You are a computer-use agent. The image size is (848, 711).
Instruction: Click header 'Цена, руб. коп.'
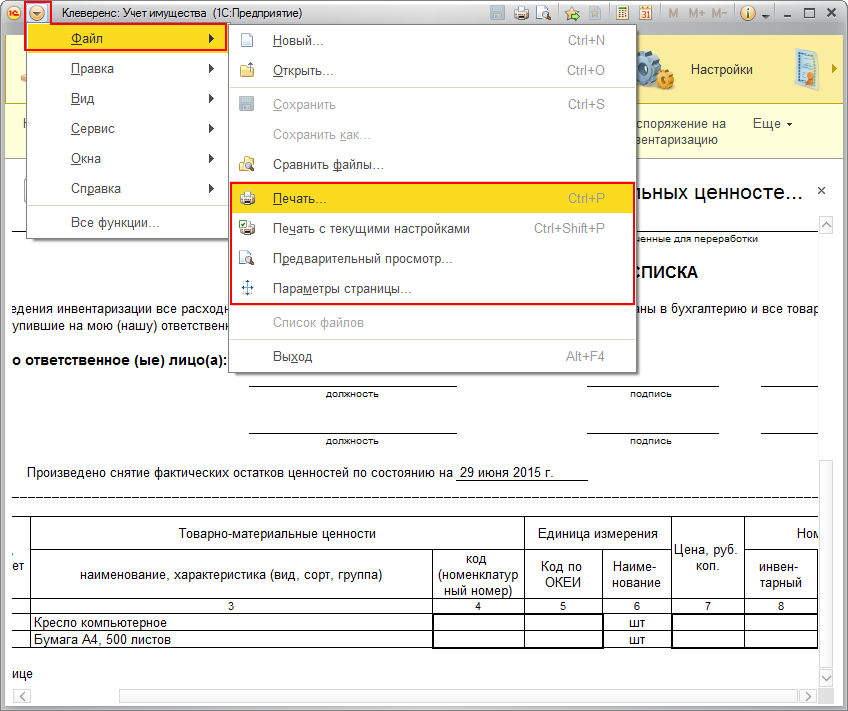tap(707, 557)
